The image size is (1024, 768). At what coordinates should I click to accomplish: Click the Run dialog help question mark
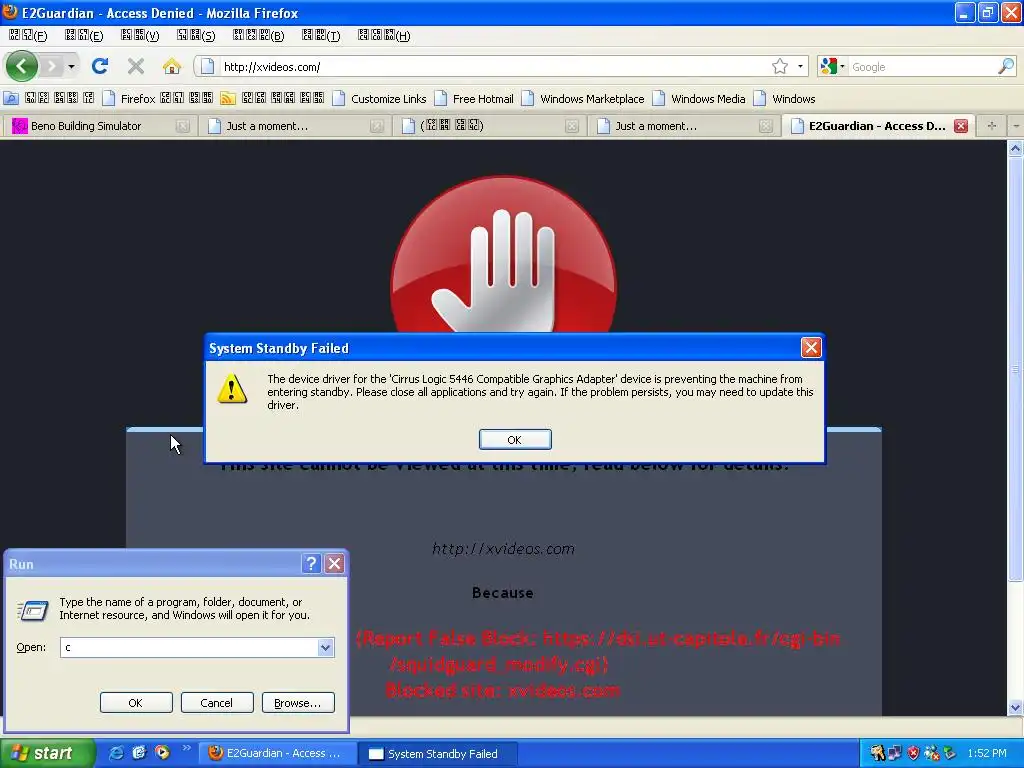312,564
